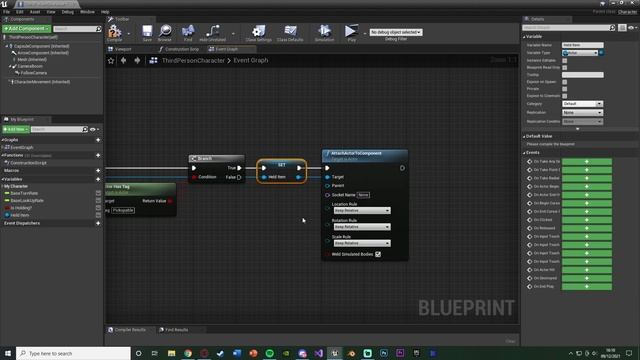Open Location Rule dropdown on attach node

[x=362, y=211]
